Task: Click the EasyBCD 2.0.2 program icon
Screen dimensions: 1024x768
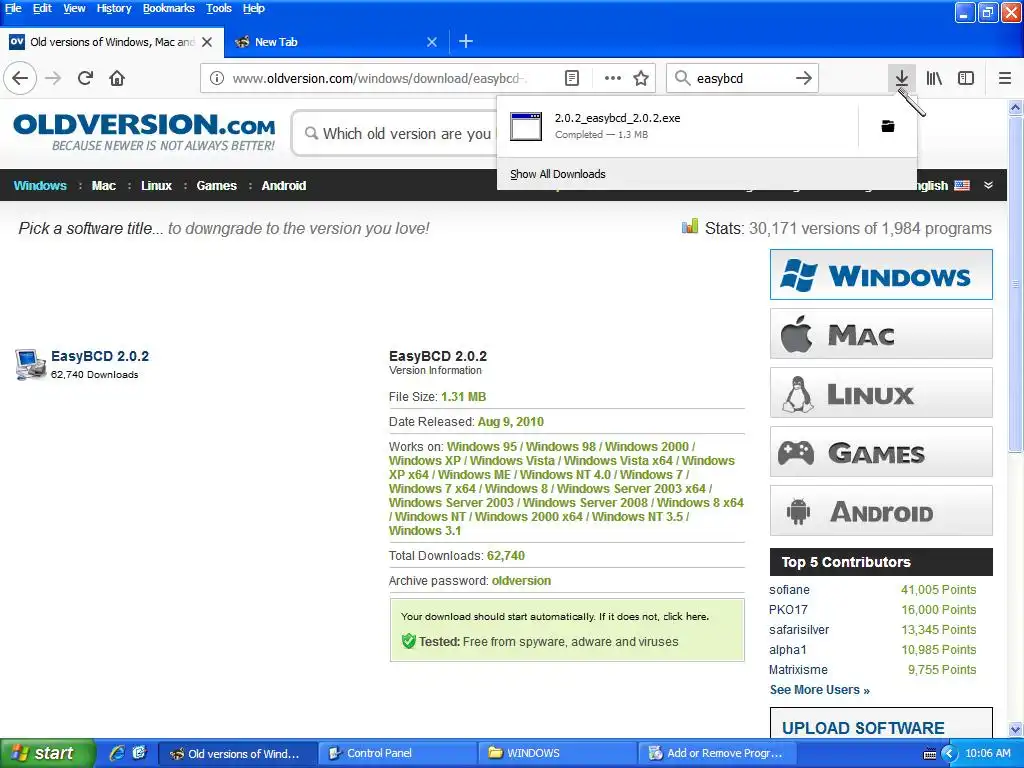Action: pyautogui.click(x=30, y=364)
